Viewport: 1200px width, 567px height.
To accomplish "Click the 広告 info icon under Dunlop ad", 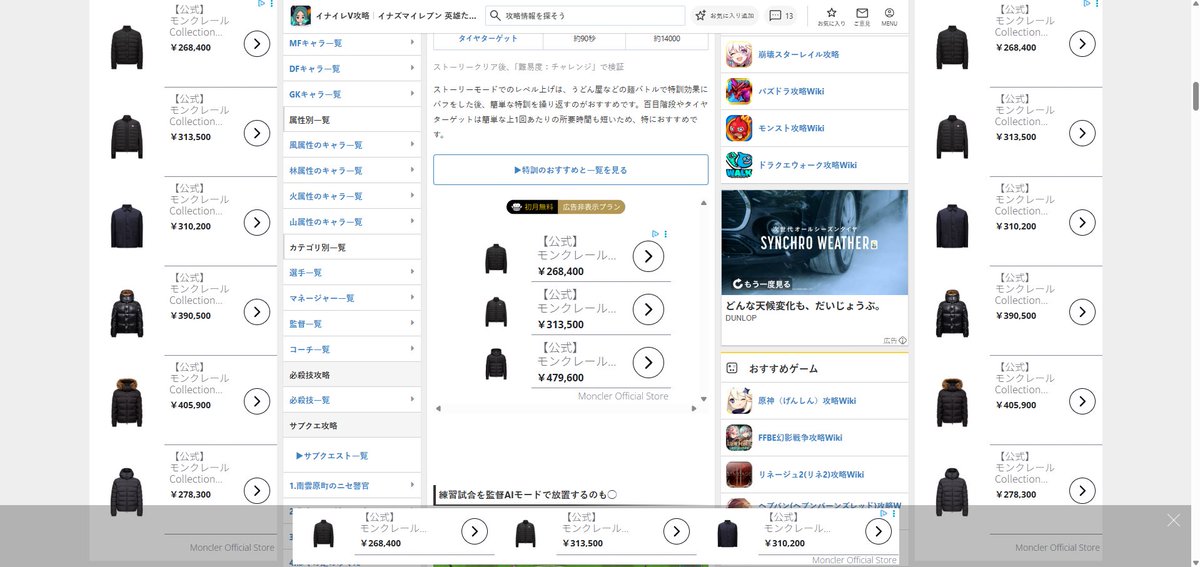I will [902, 340].
